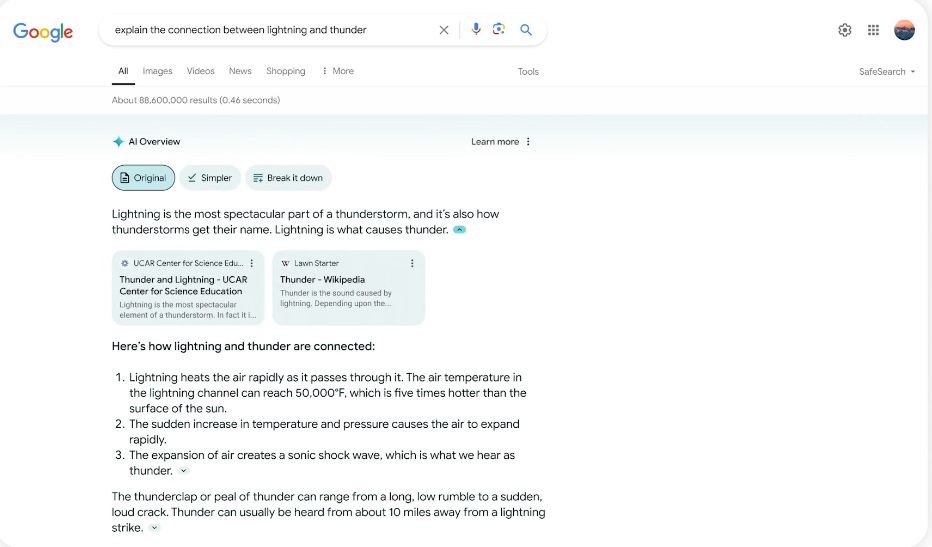This screenshot has height=547, width=932.
Task: Open the SafeSearch dropdown
Action: 887,71
